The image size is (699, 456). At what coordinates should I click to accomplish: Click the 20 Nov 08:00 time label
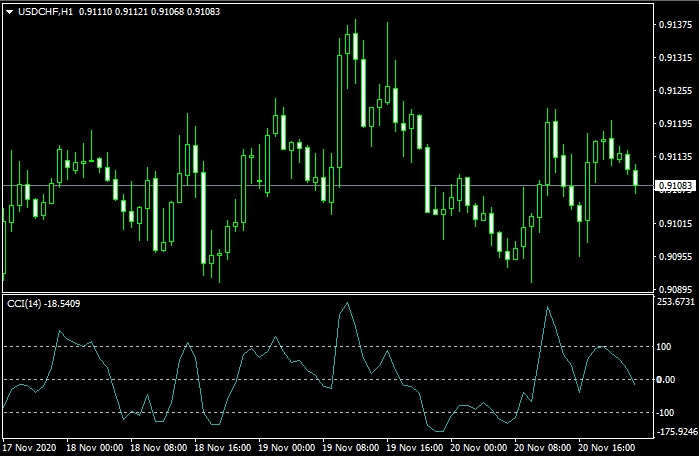point(546,448)
